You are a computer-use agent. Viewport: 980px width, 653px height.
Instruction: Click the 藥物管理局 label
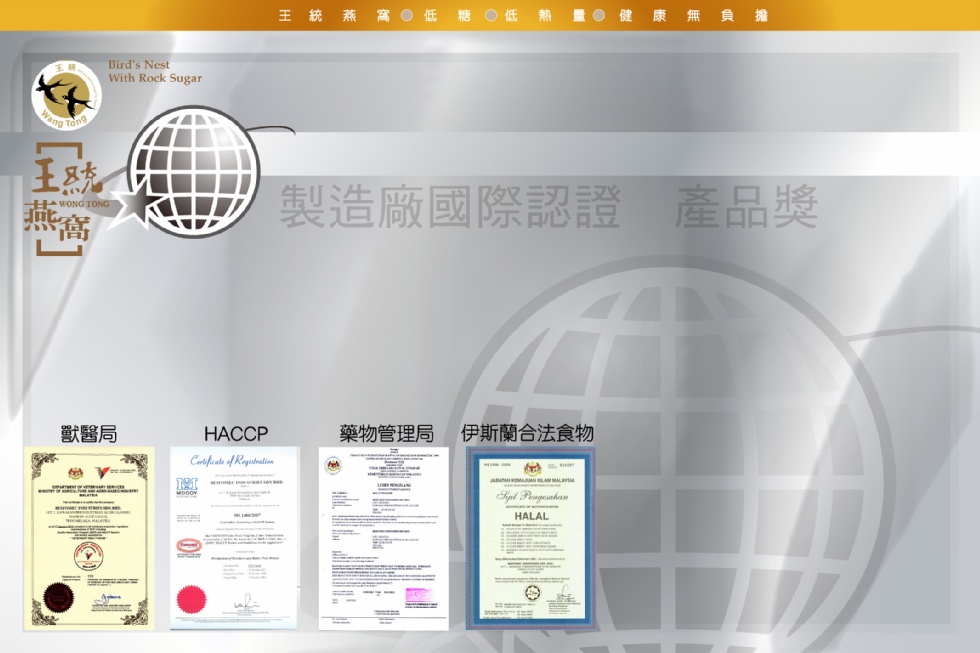coord(387,434)
